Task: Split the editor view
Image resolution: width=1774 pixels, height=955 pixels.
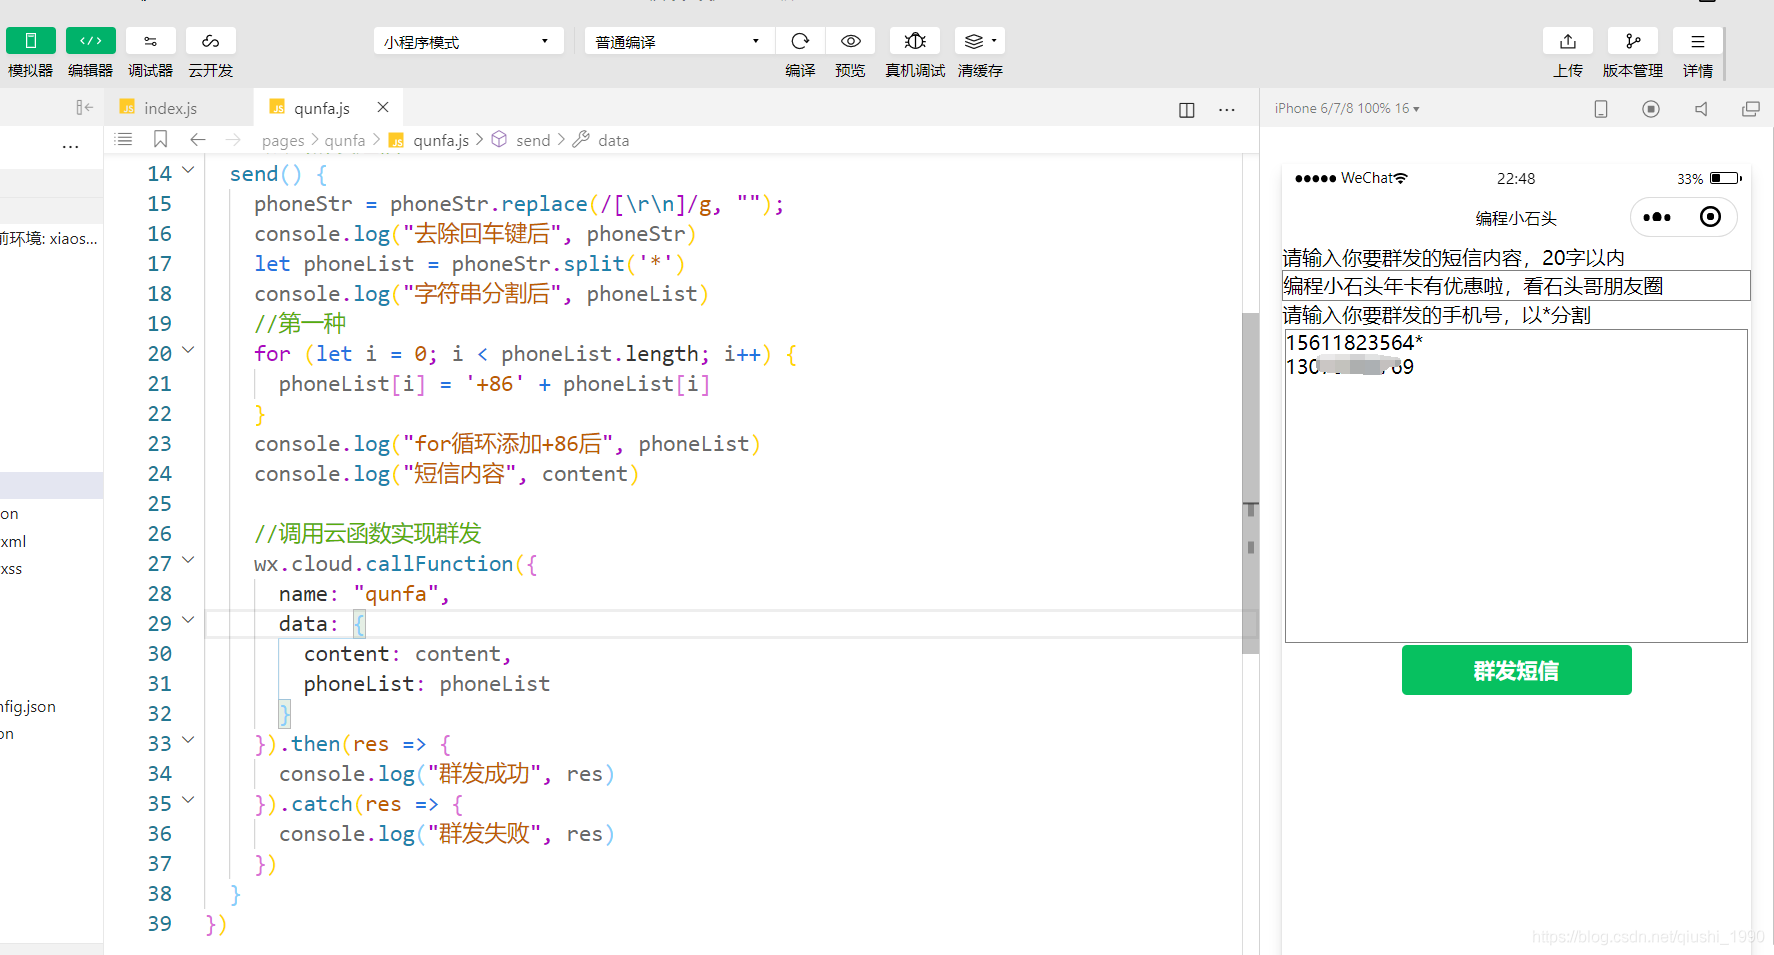Action: 1187,110
